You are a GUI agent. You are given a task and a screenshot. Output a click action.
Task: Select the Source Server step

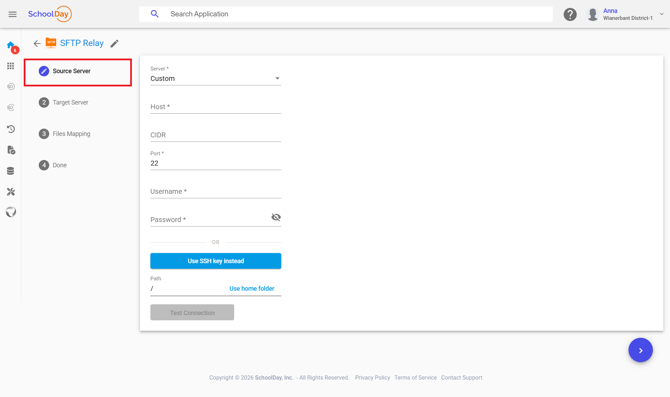click(x=78, y=71)
